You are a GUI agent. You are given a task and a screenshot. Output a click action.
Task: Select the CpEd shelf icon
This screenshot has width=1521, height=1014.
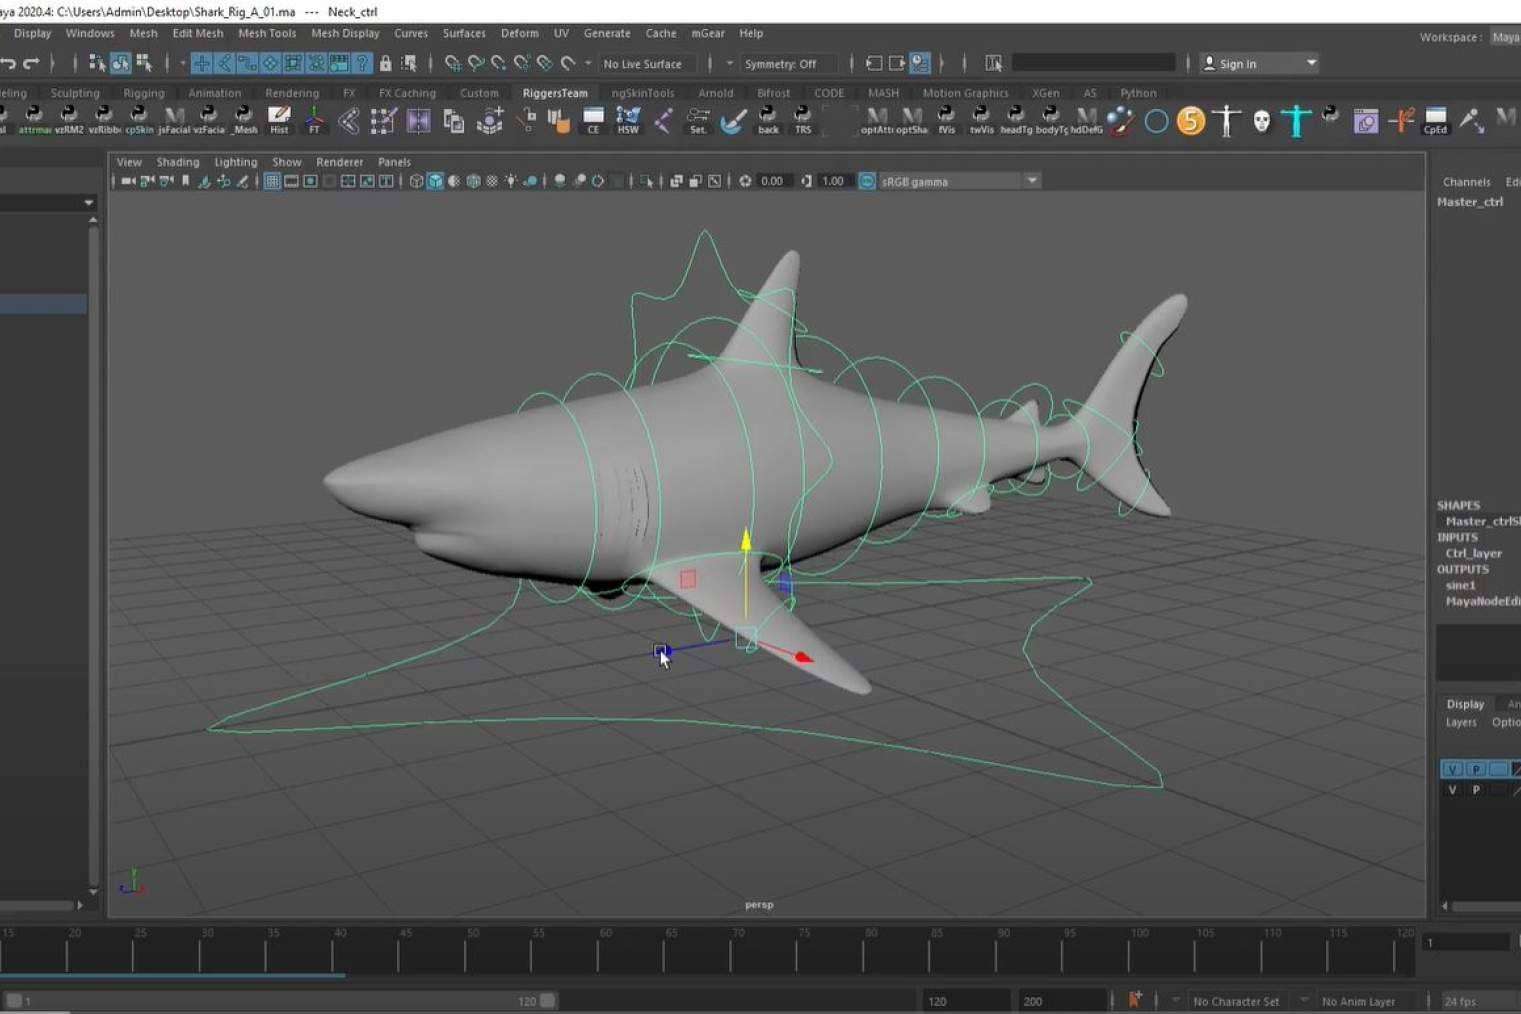coord(1434,121)
